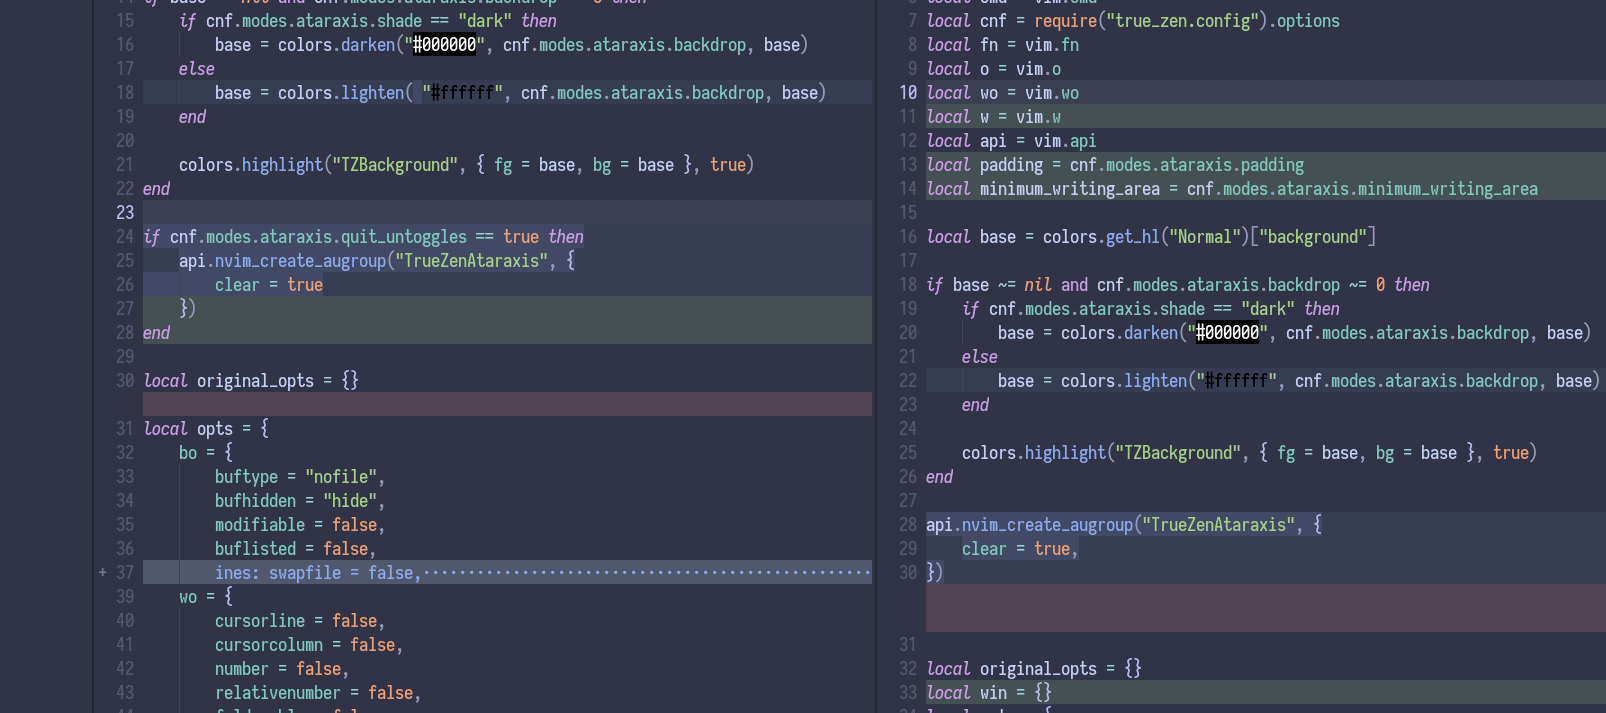The height and width of the screenshot is (713, 1606).
Task: Click line number 28 in the right pane
Action: point(908,525)
